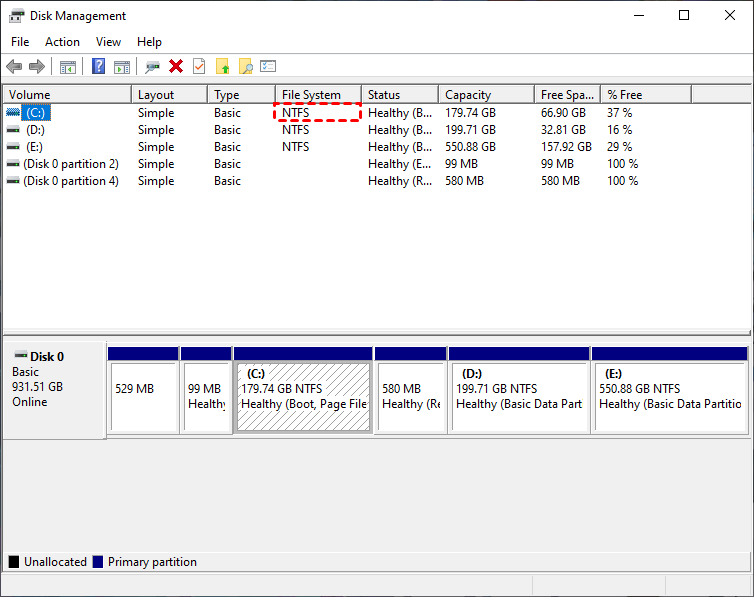Toggle the Show/Hide Console Tree icon
The height and width of the screenshot is (597, 754).
(68, 67)
